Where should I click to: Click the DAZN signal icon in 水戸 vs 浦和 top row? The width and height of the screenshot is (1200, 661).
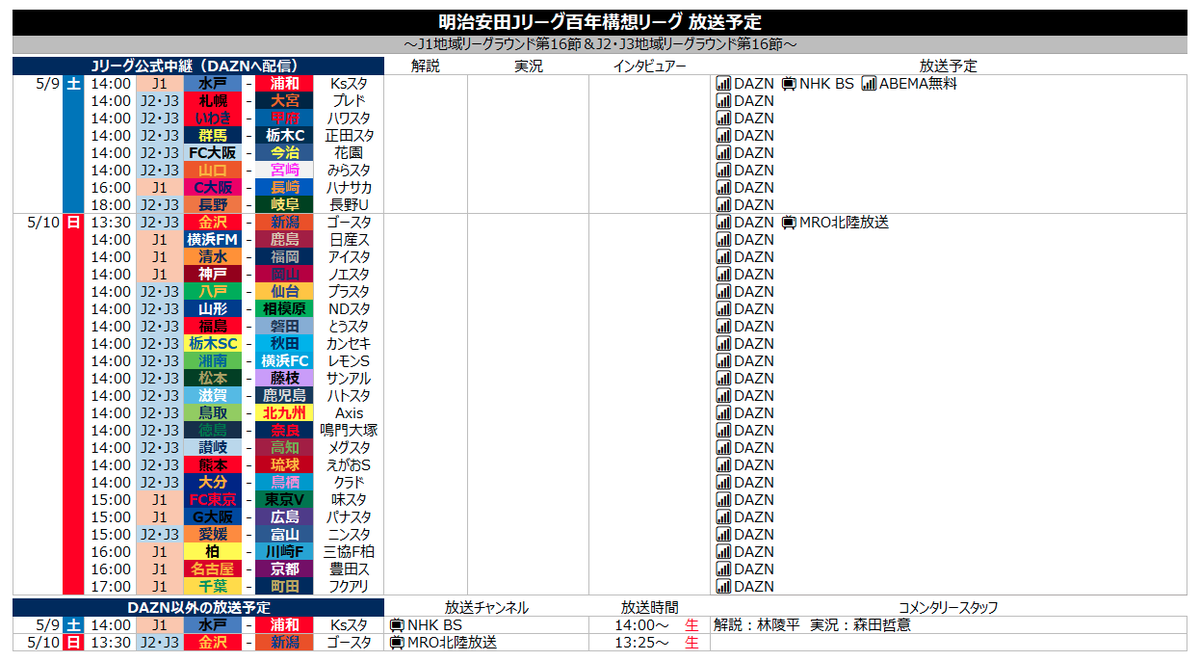(x=723, y=84)
